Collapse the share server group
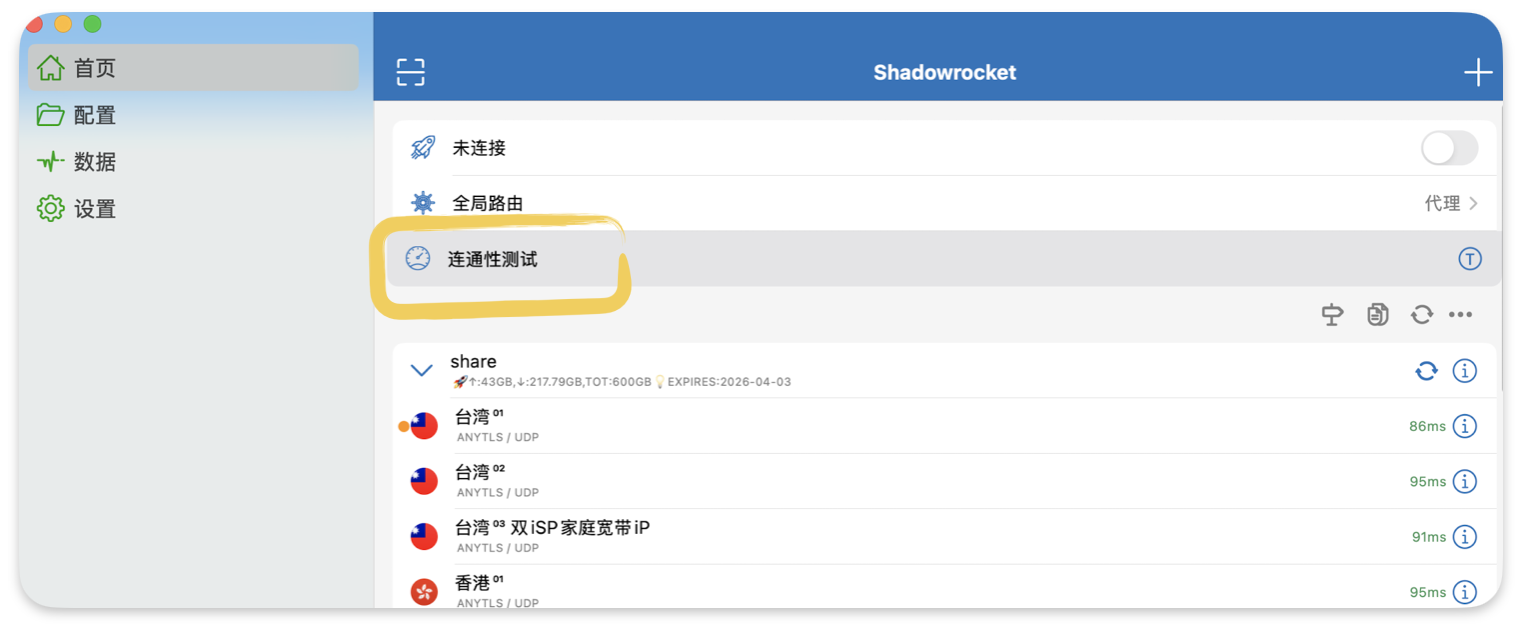Viewport: 1518px width, 624px height. (422, 371)
